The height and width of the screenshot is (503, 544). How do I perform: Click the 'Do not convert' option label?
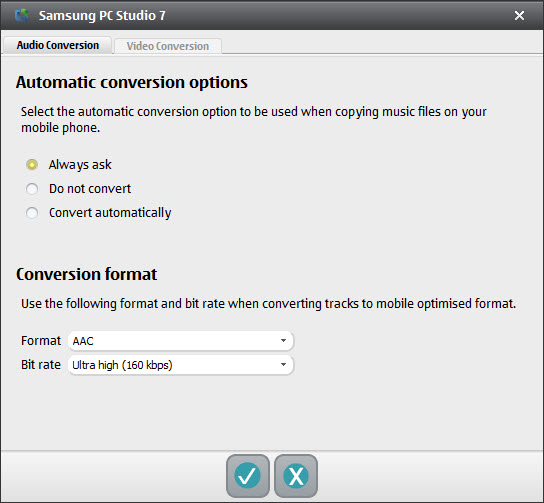(90, 189)
